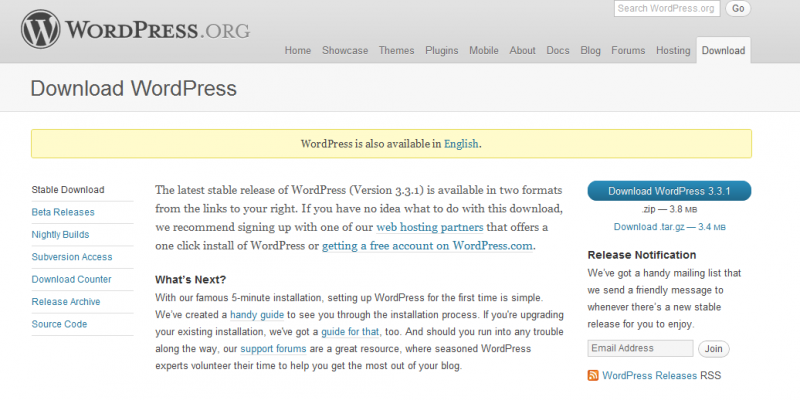
Task: Open the WordPress Releases link
Action: click(x=649, y=376)
